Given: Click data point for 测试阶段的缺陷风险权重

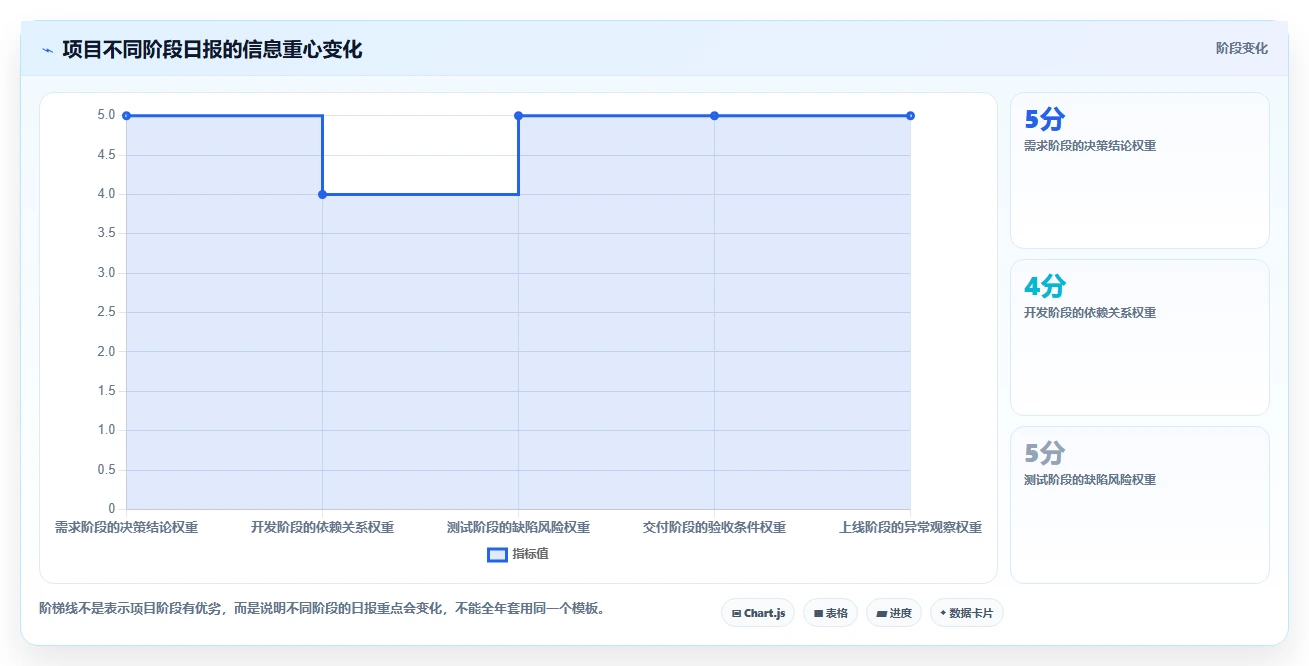Looking at the screenshot, I should pyautogui.click(x=518, y=116).
